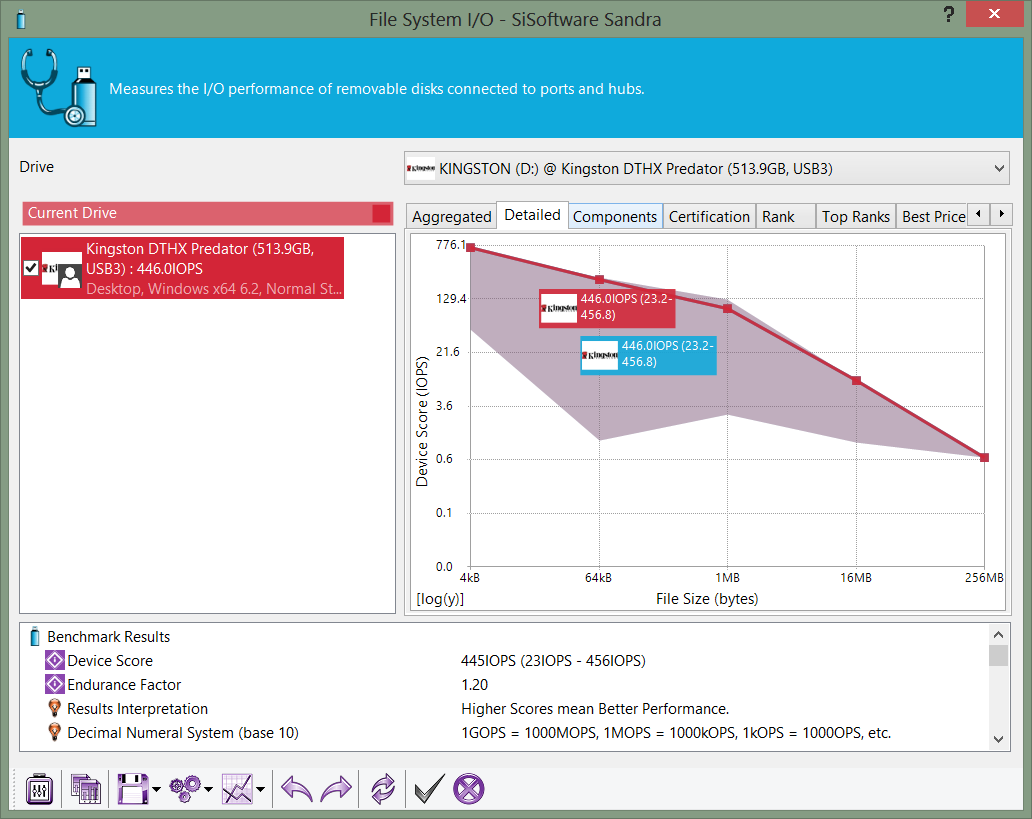Click "Higher Scores mean Better Performance." text
The height and width of the screenshot is (819, 1032).
click(595, 708)
